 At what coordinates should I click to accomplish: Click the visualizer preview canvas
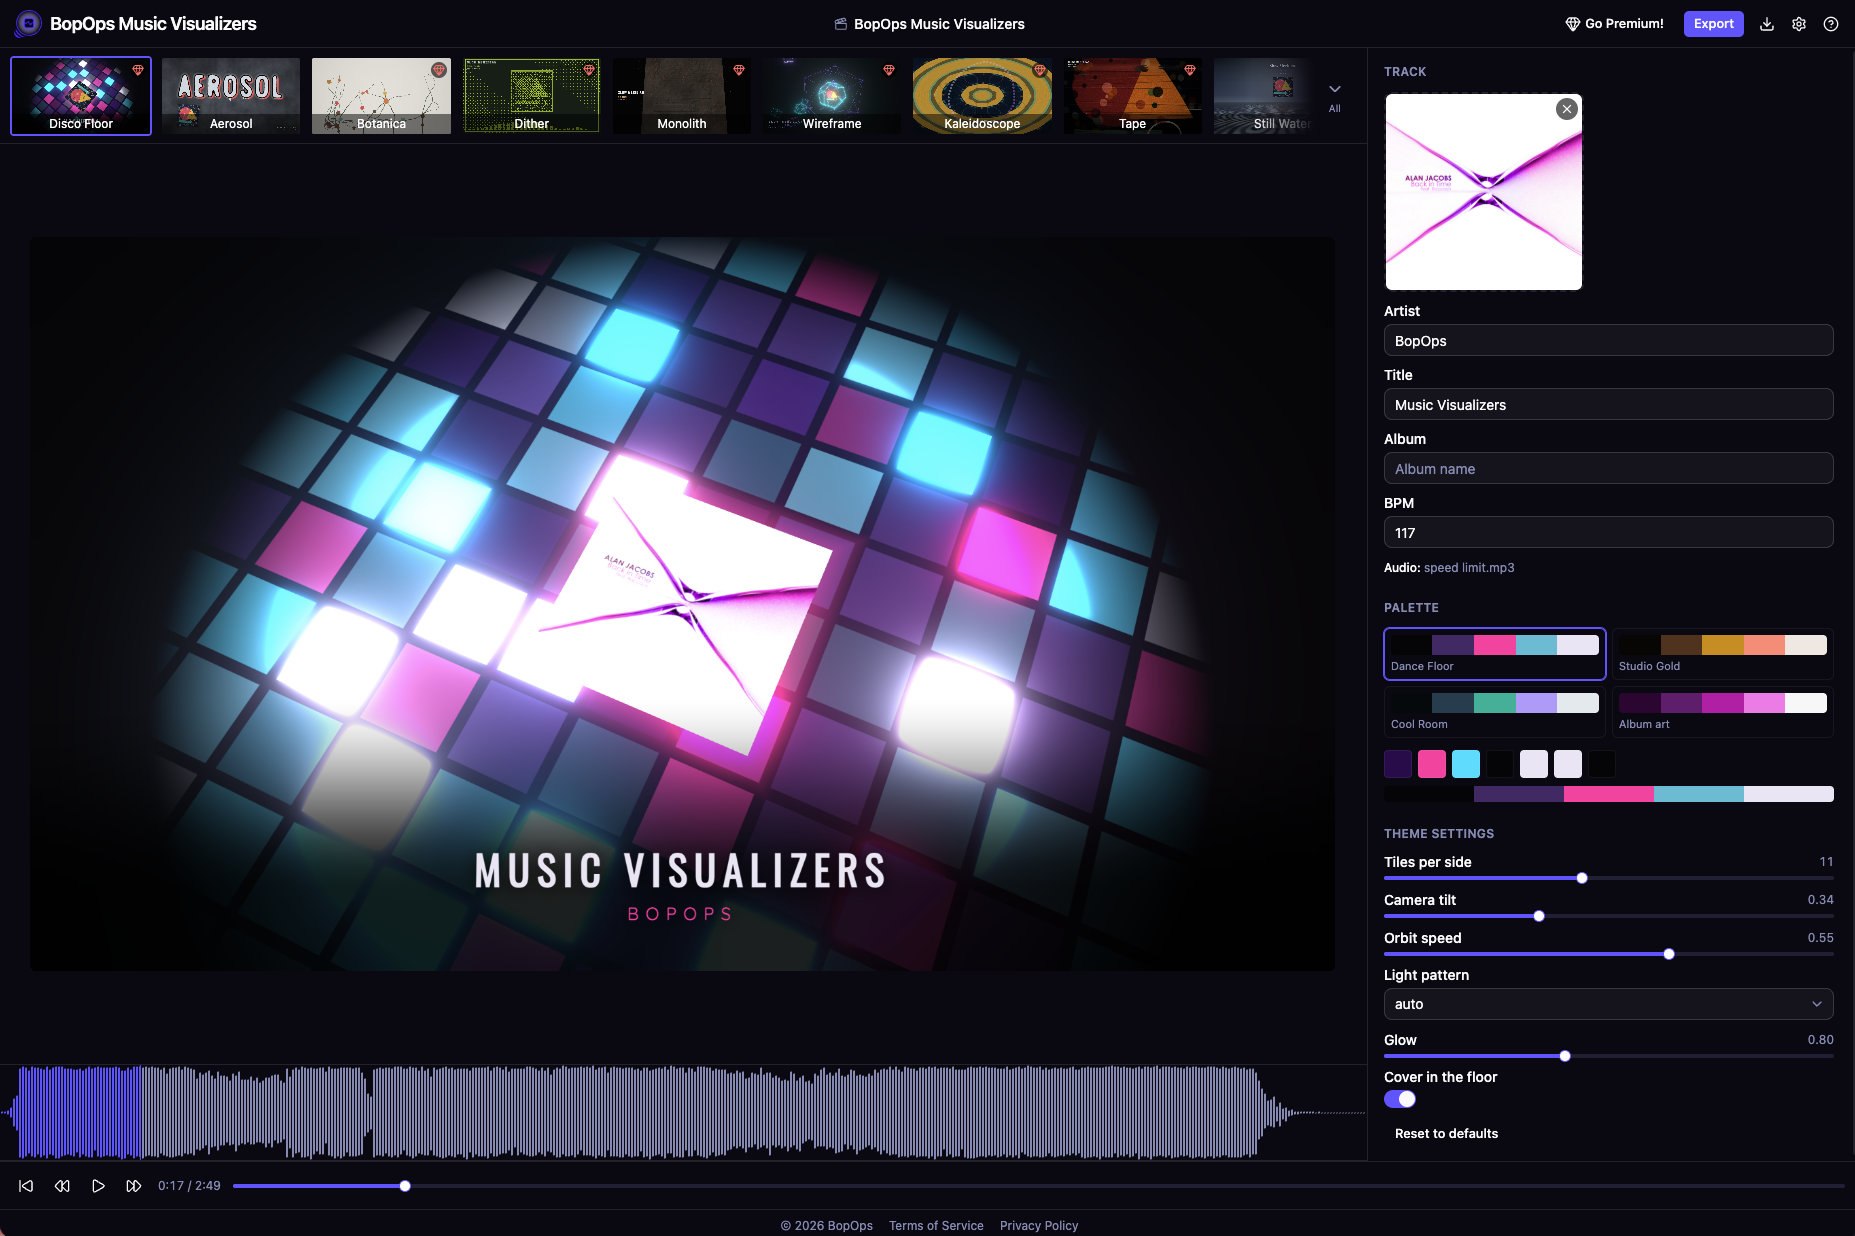[682, 604]
